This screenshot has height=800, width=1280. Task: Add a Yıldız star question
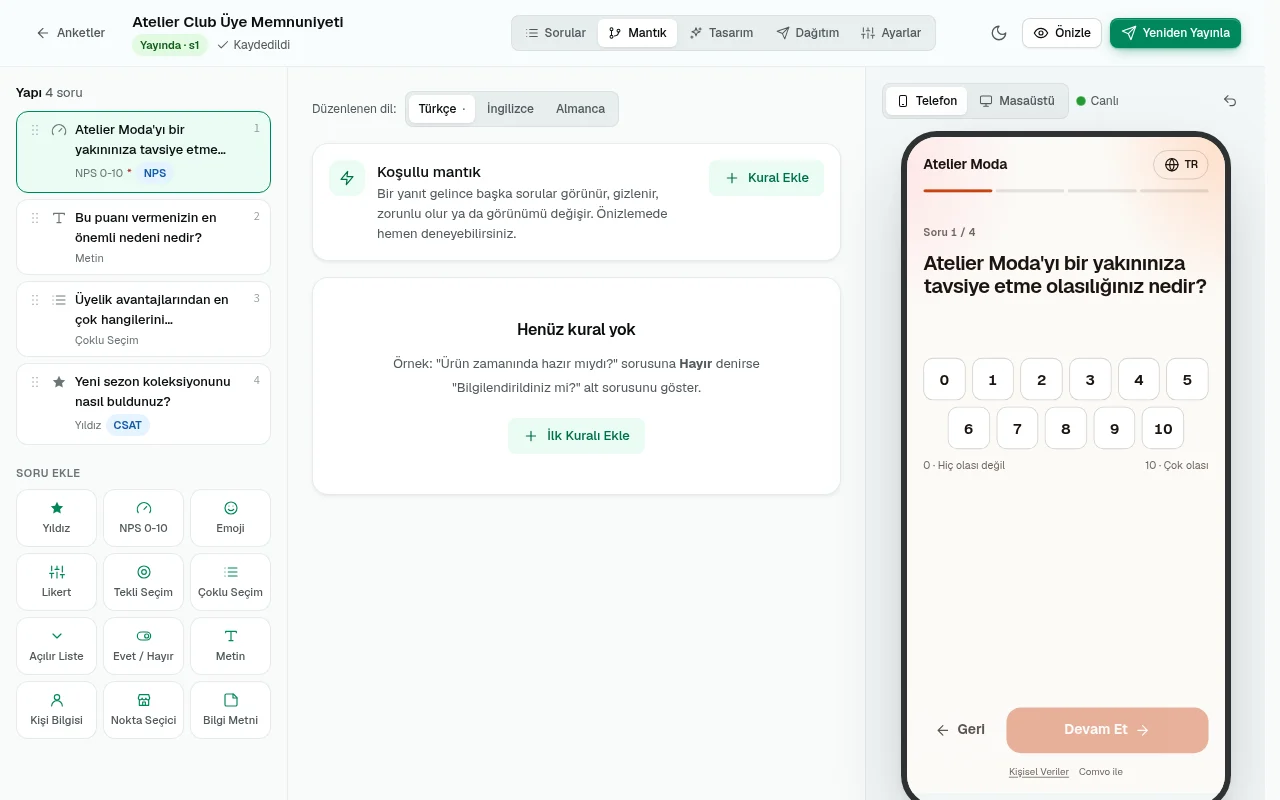[57, 517]
